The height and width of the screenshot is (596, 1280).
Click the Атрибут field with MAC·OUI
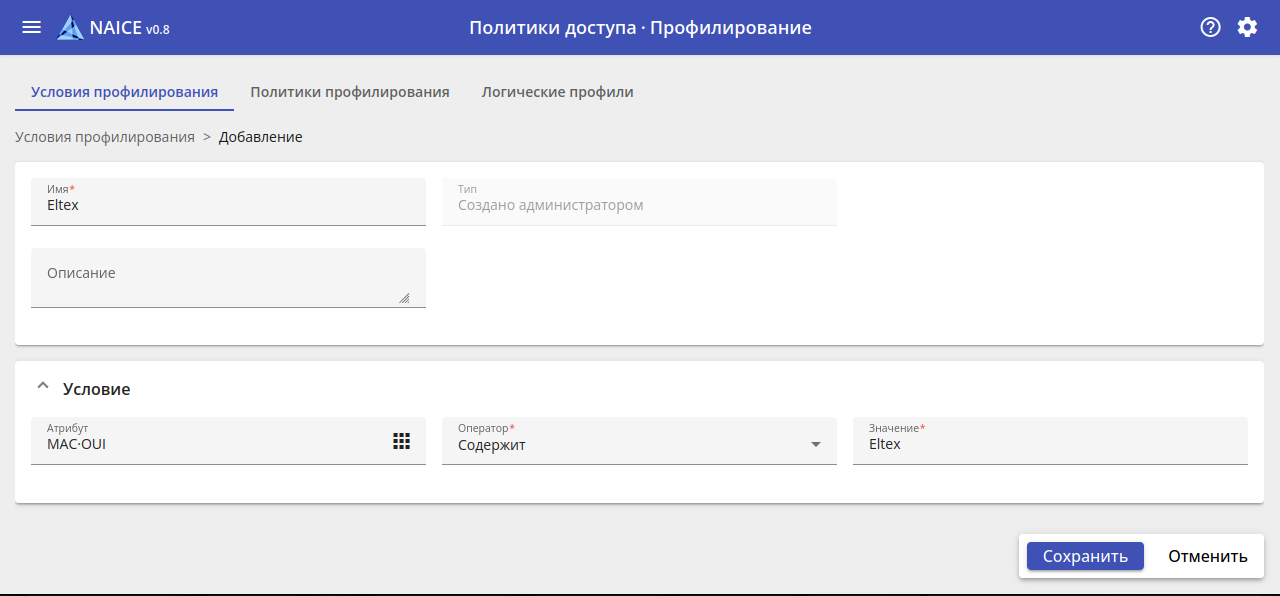210,445
